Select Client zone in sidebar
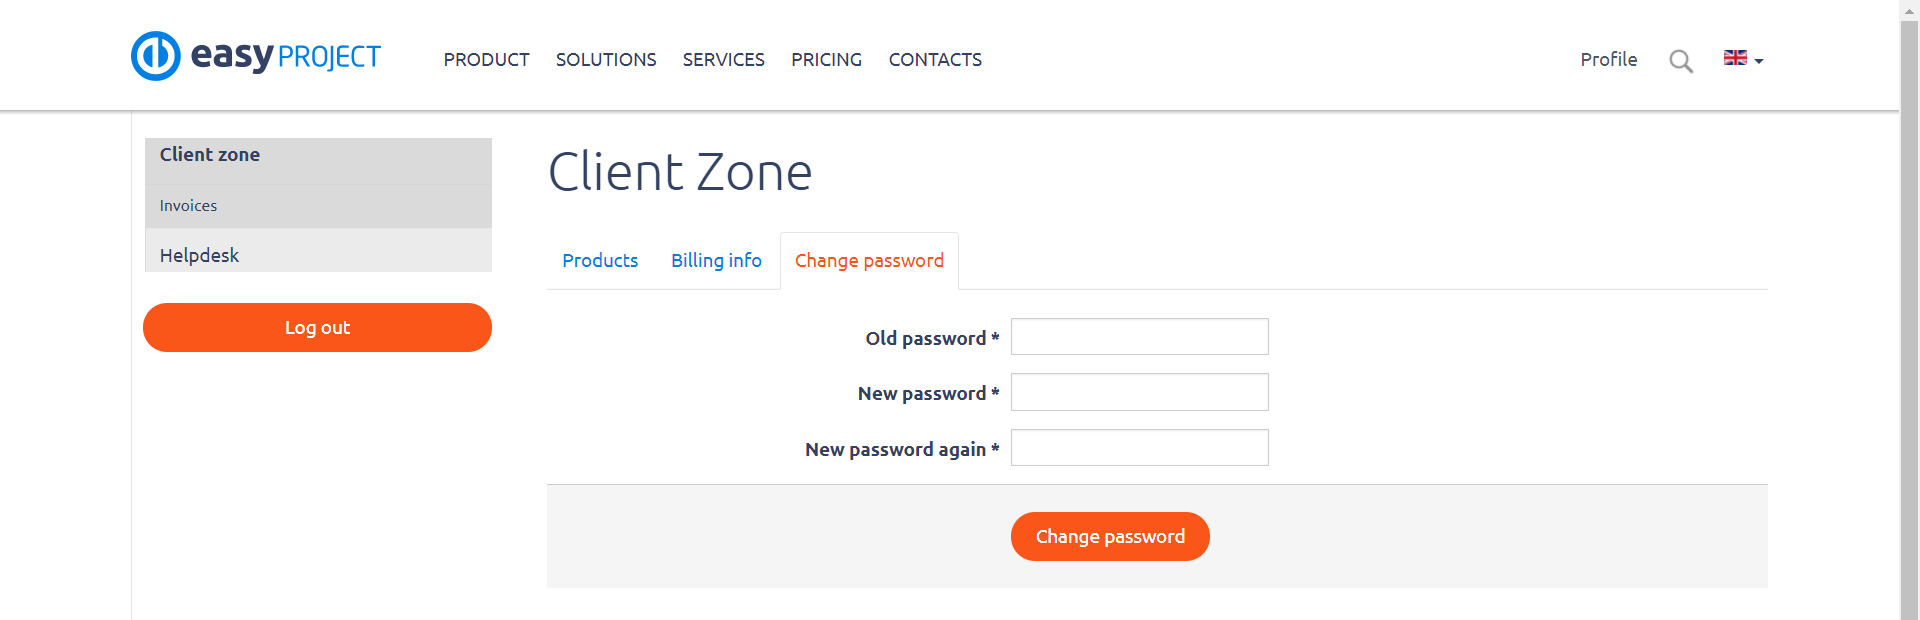The image size is (1920, 620). pos(210,155)
